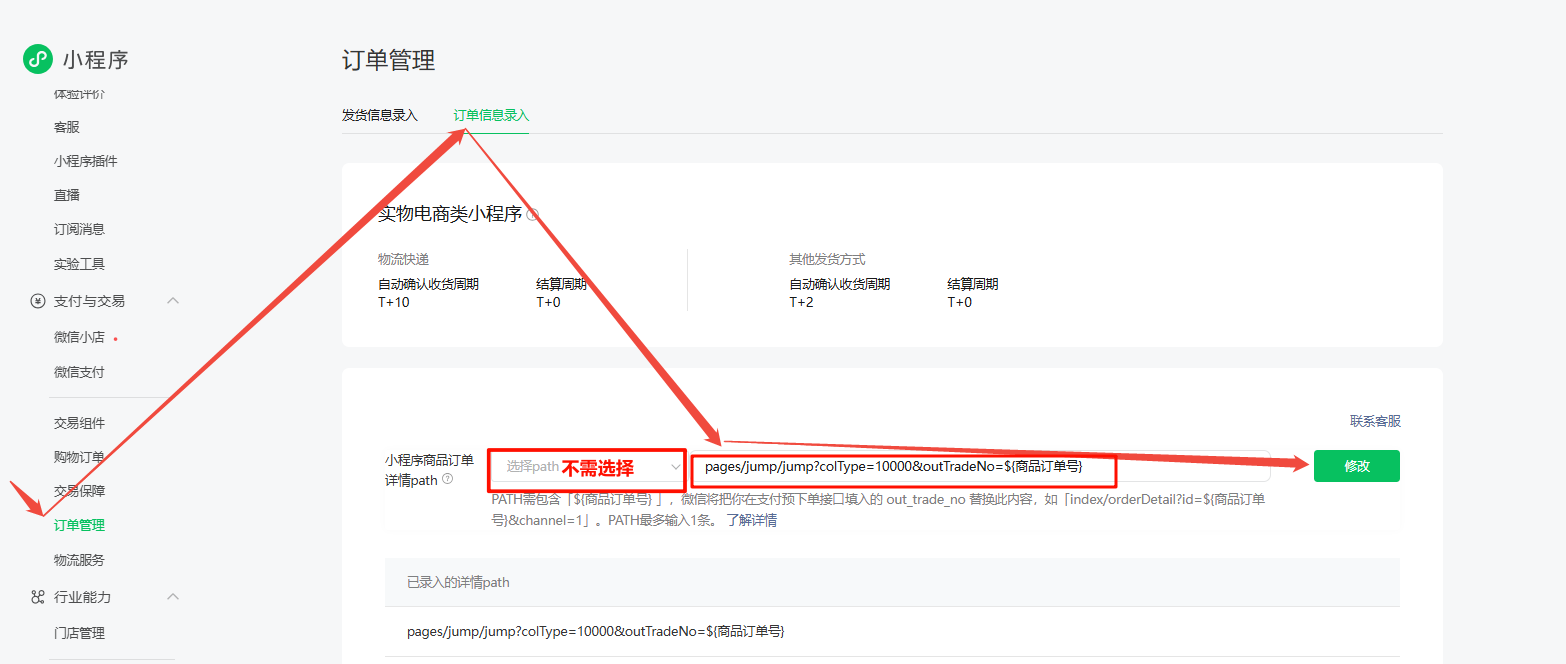Open 直播 in the sidebar
1566x664 pixels.
coord(67,195)
